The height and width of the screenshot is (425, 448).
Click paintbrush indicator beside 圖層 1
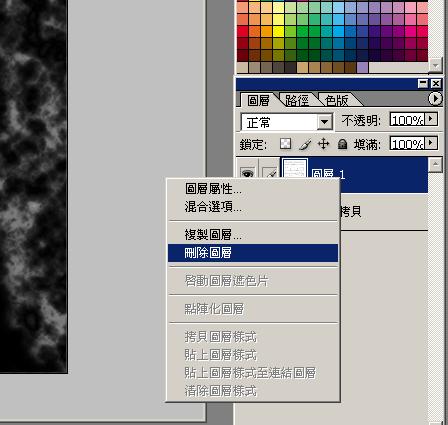(x=269, y=173)
